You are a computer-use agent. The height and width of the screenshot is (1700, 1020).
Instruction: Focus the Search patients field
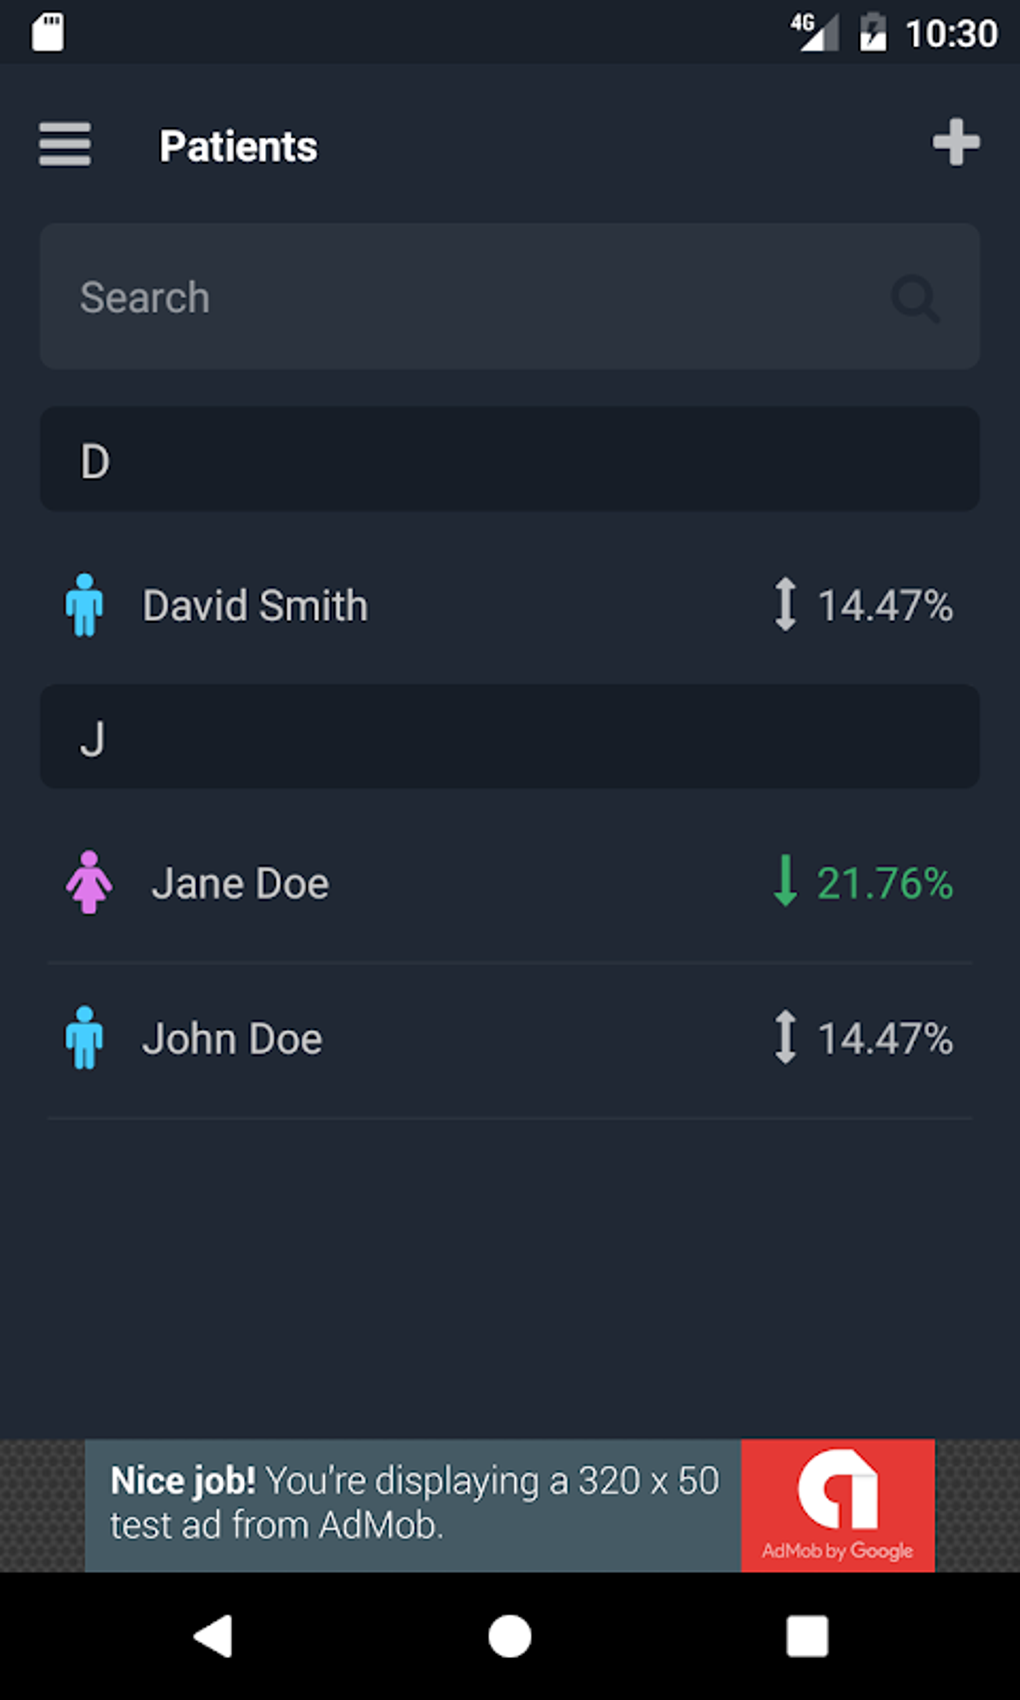[460, 298]
